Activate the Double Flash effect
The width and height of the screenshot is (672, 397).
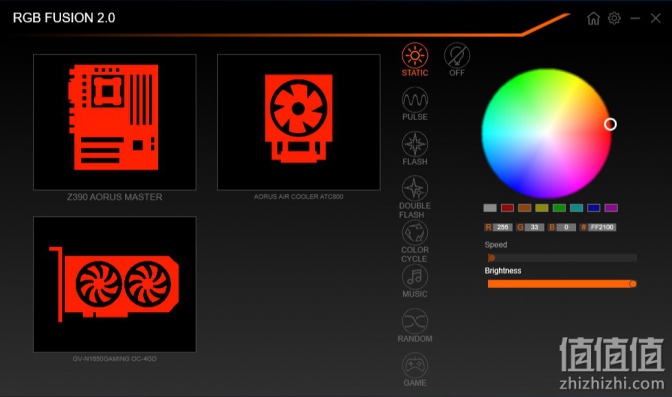[414, 197]
